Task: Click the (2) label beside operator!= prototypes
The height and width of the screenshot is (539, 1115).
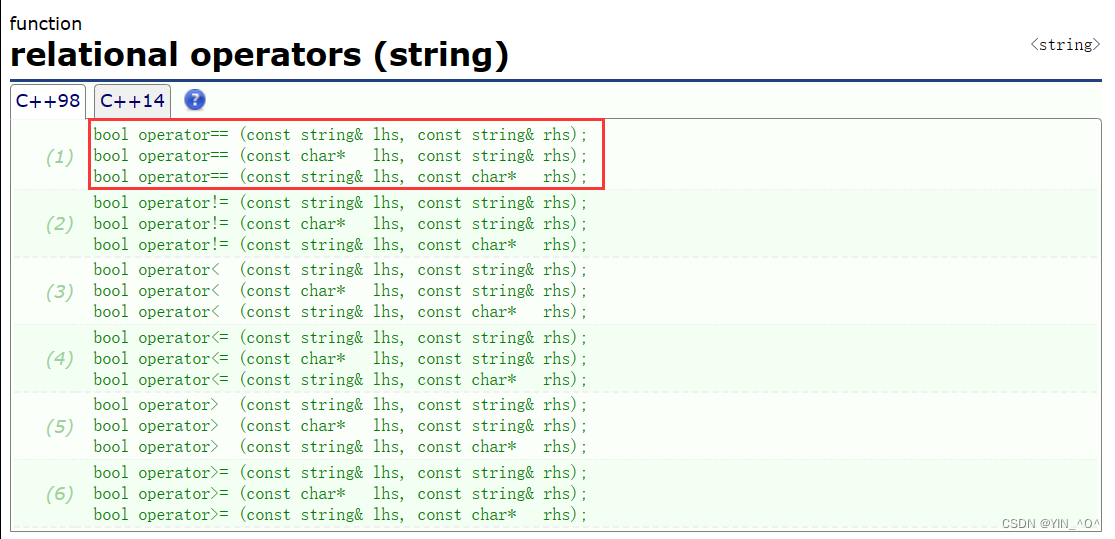Action: pyautogui.click(x=60, y=224)
